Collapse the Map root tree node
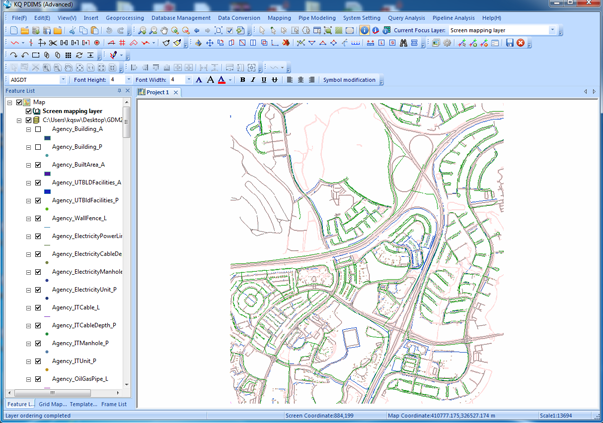Screen dimensions: 603x423 [x=9, y=102]
